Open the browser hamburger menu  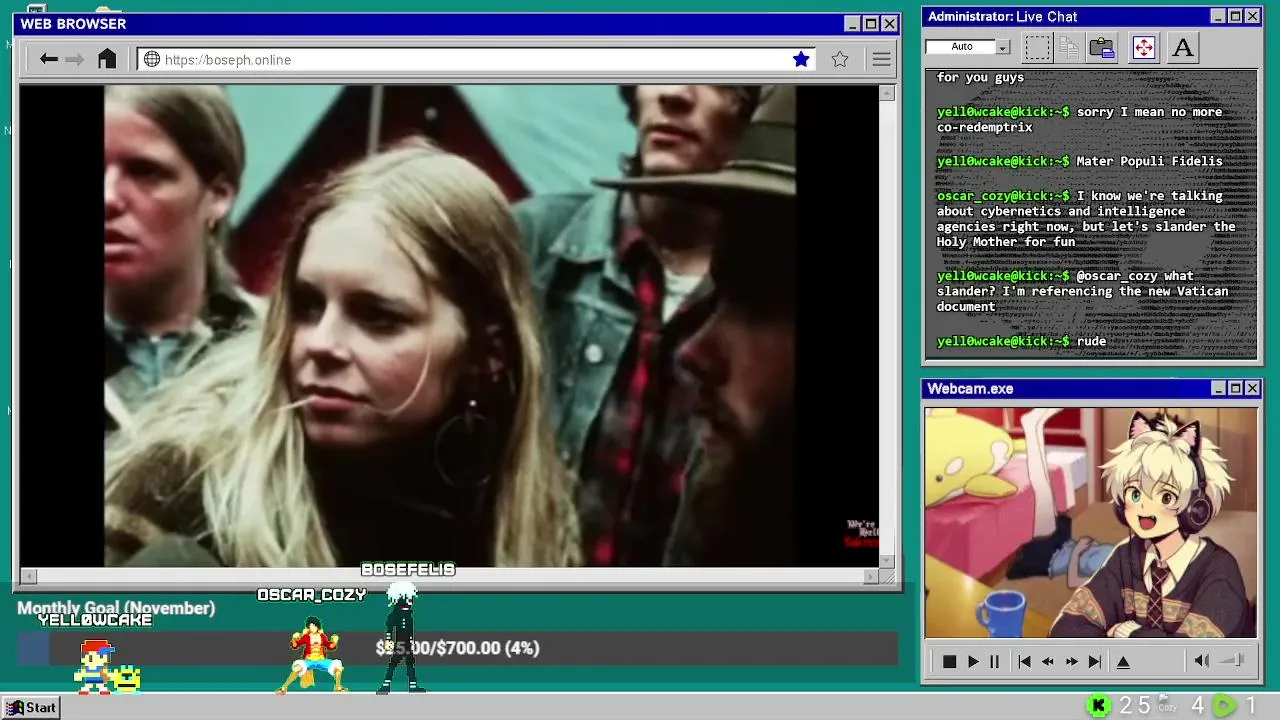point(881,60)
